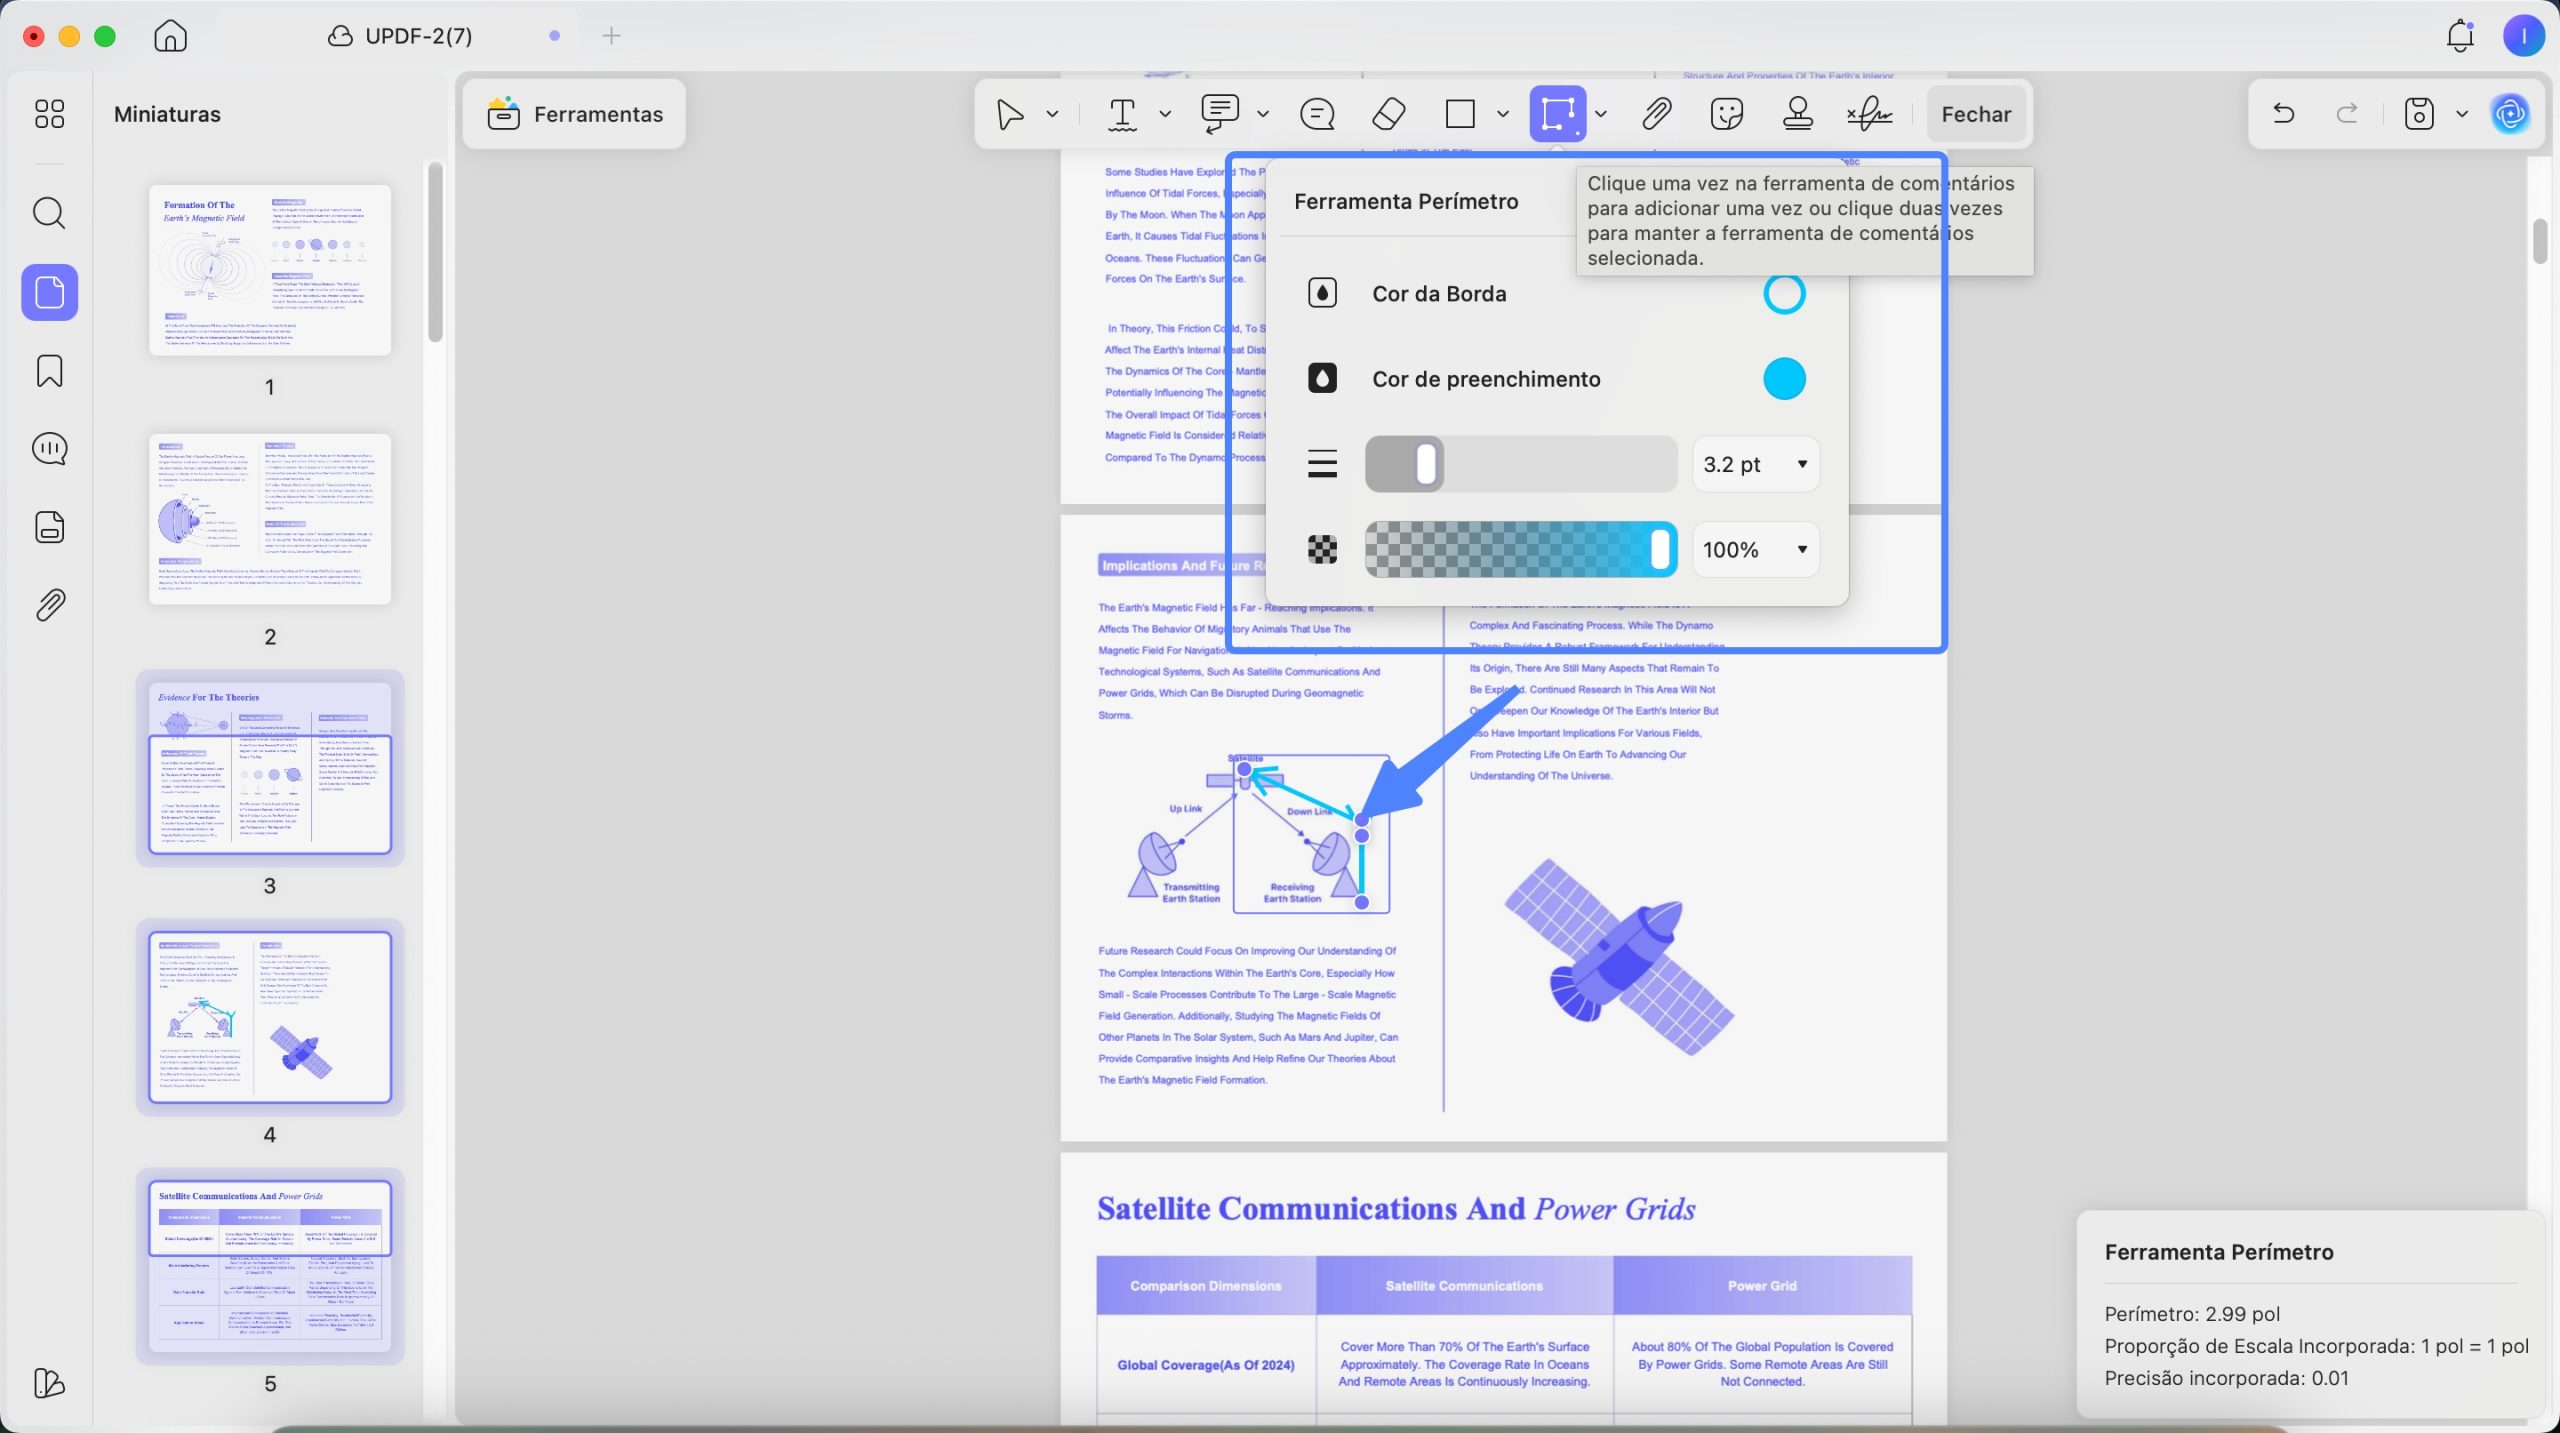Open the comments list panel icon

tap(49, 448)
